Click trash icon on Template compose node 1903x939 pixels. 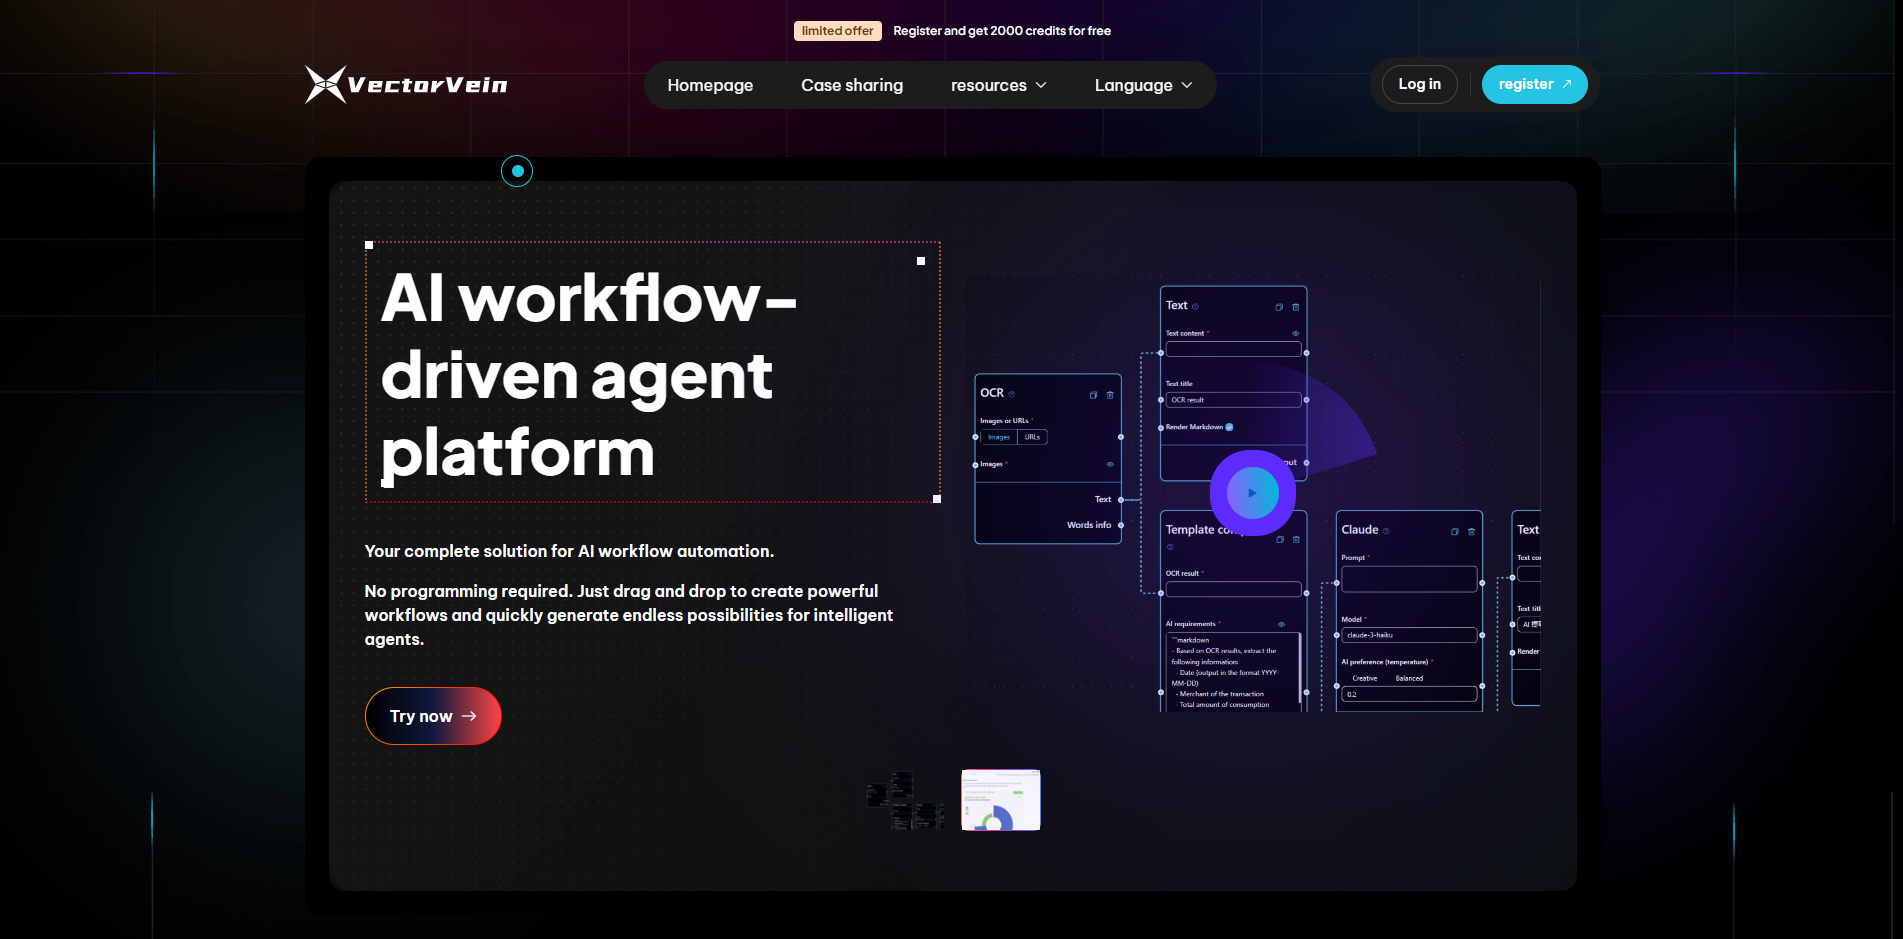point(1296,540)
